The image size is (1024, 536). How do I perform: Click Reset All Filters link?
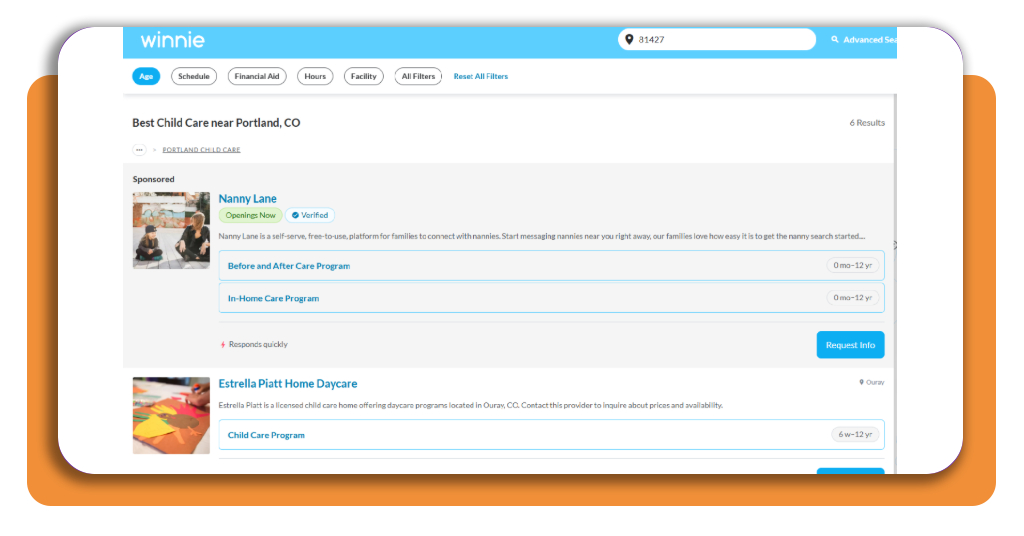[x=481, y=76]
